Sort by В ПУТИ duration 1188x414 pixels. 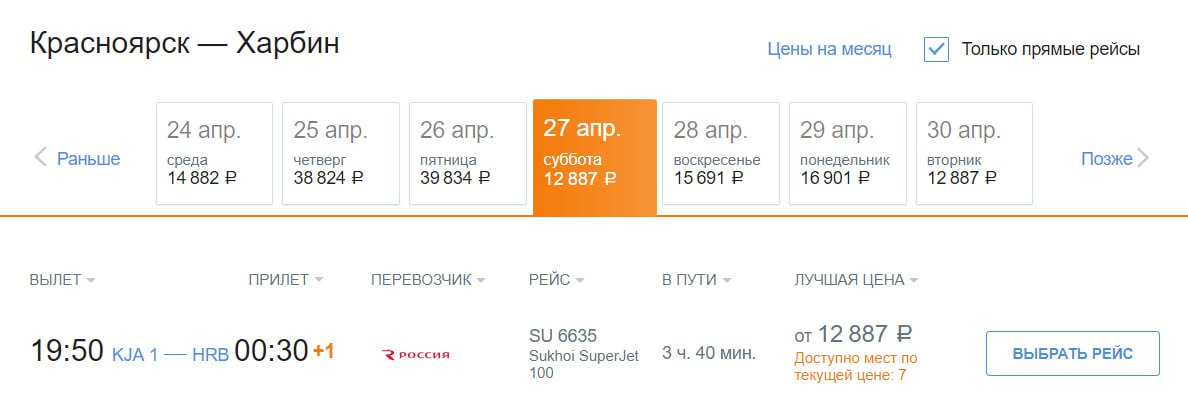point(696,280)
